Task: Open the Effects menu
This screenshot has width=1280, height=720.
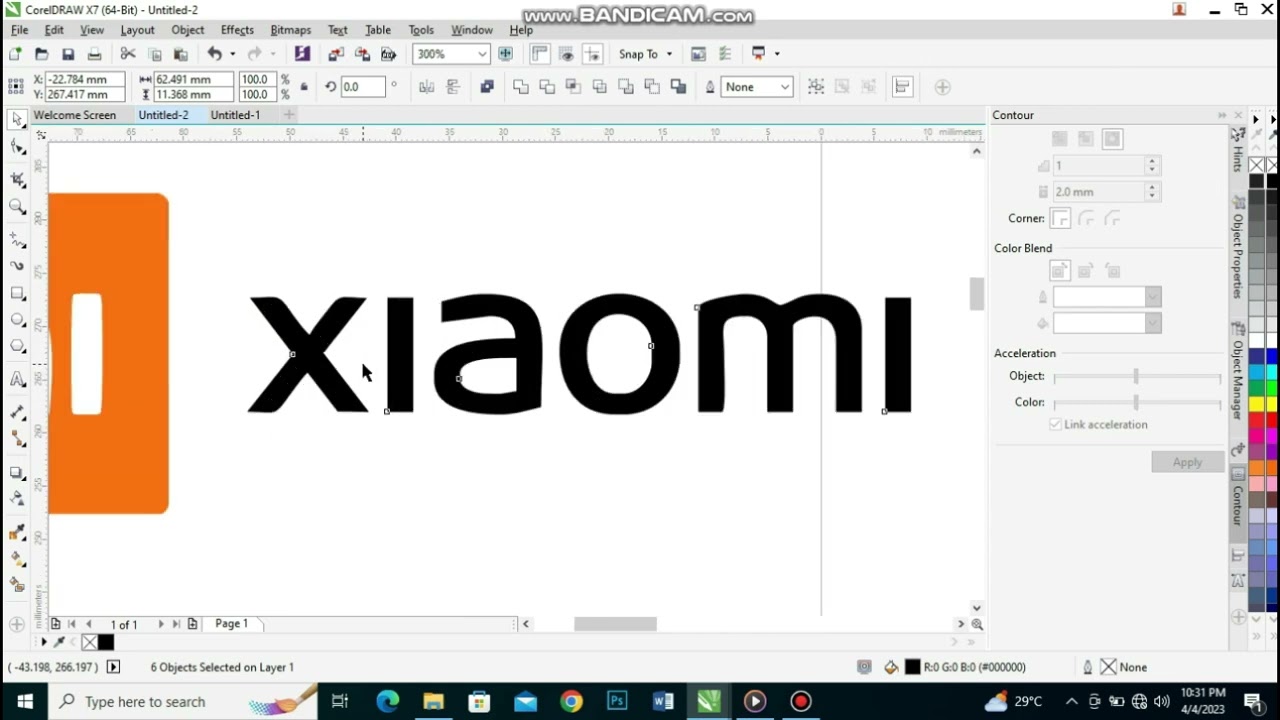Action: click(x=237, y=30)
